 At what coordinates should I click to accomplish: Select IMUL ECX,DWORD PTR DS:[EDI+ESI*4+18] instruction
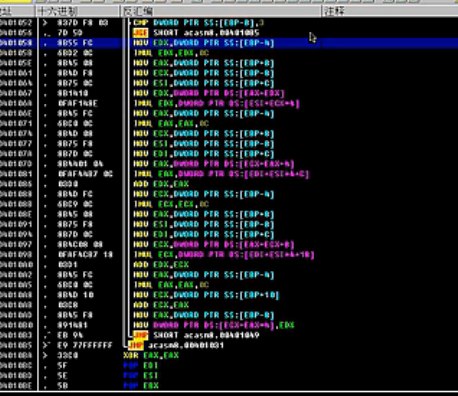224,255
